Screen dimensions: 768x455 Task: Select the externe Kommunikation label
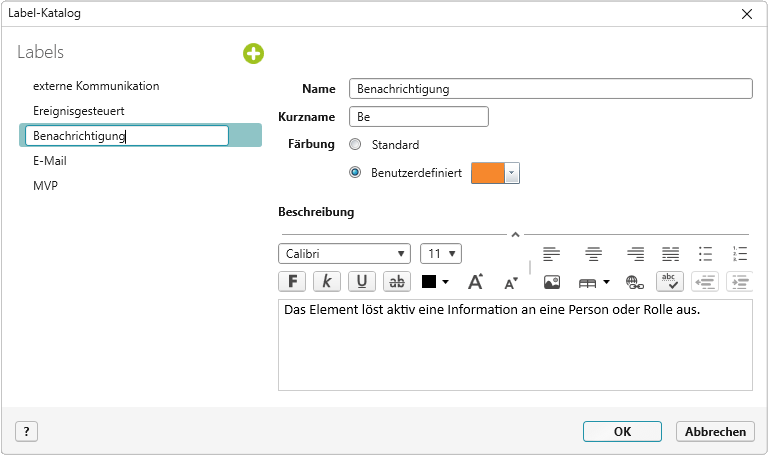(x=96, y=86)
